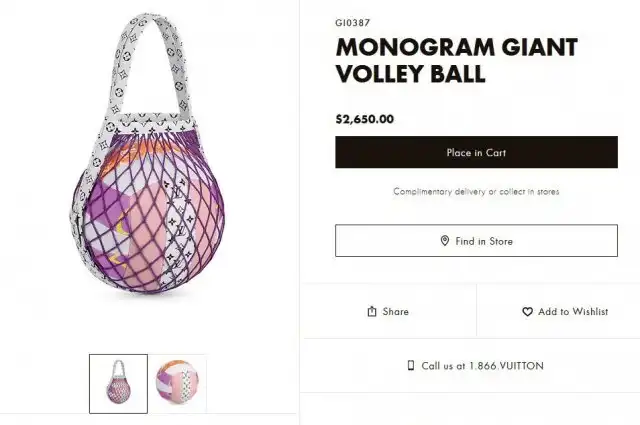Click the location pin icon in Find in Store
640x425 pixels.
[445, 241]
